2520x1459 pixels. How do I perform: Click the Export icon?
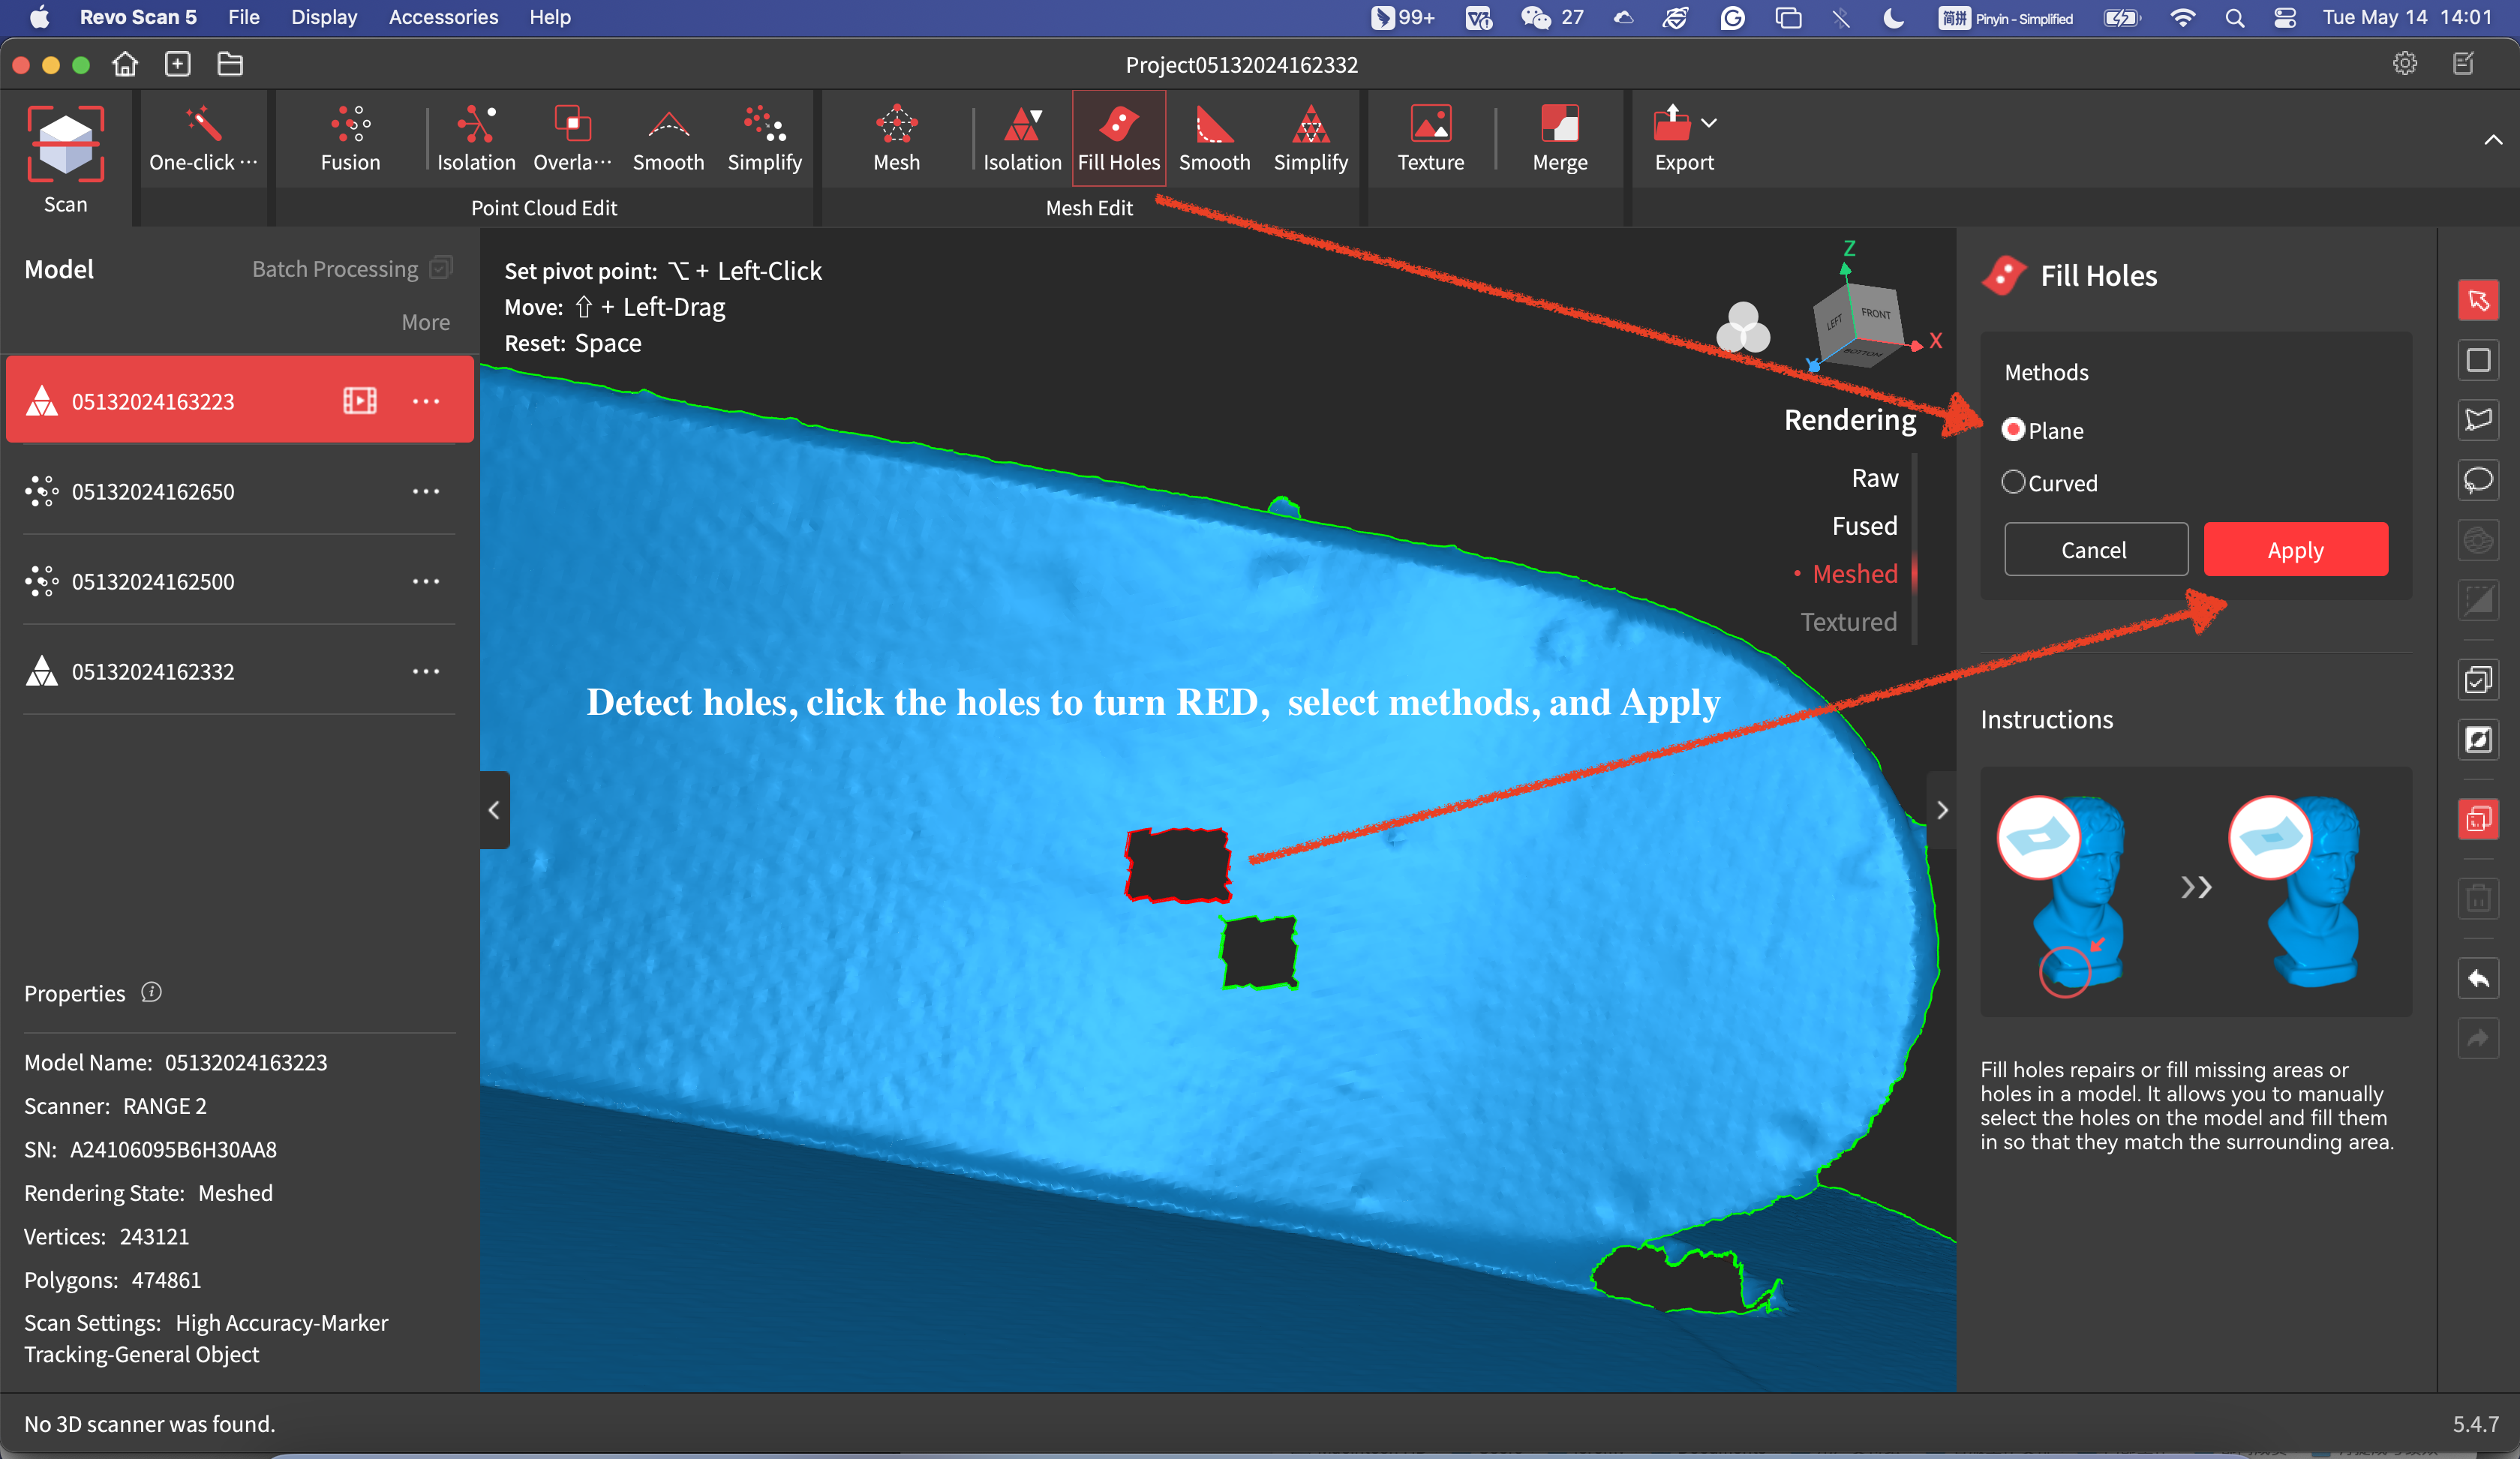pyautogui.click(x=1672, y=124)
